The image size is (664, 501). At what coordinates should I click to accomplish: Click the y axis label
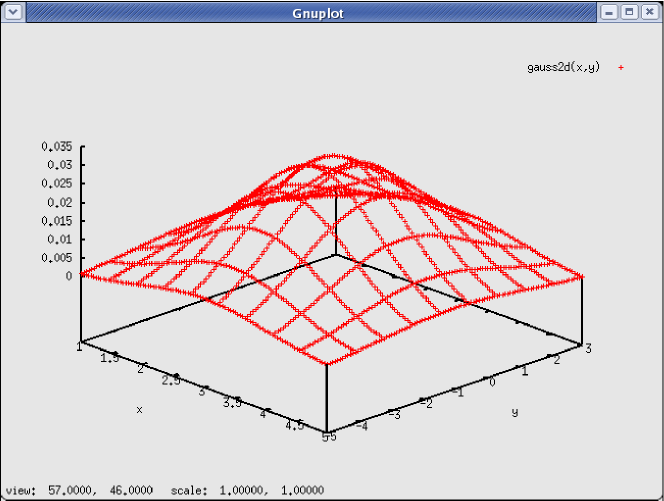click(515, 412)
